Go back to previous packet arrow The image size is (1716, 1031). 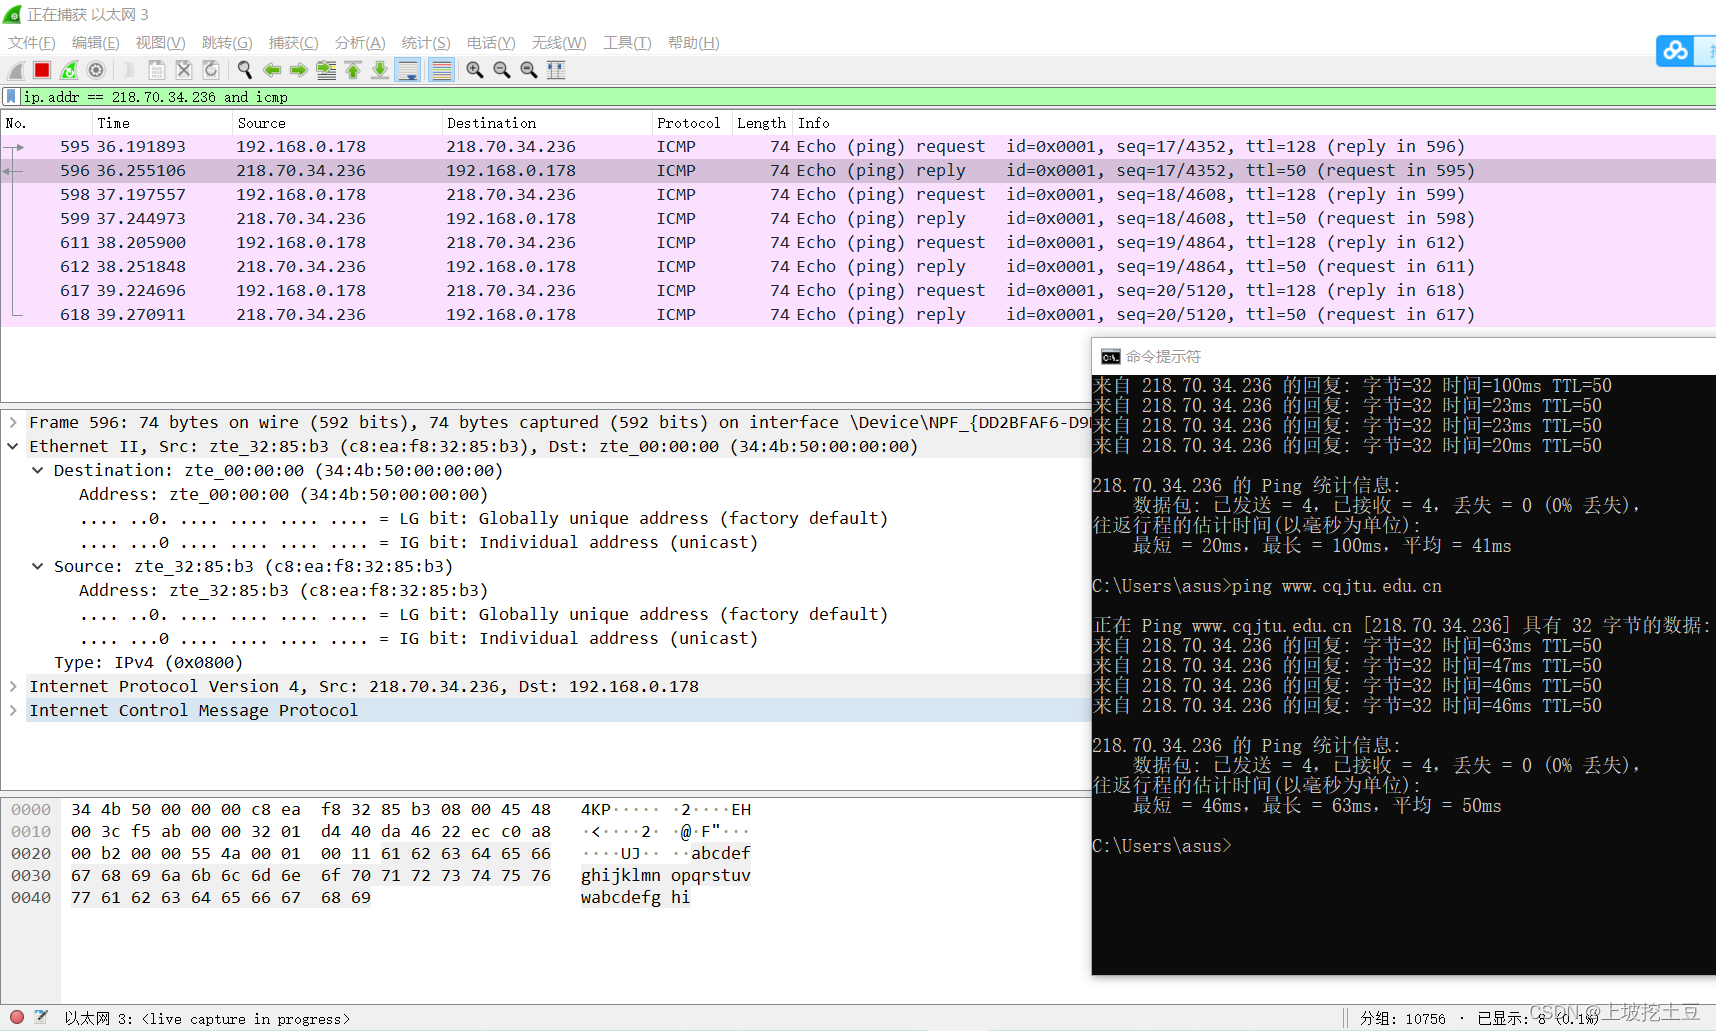(x=271, y=70)
